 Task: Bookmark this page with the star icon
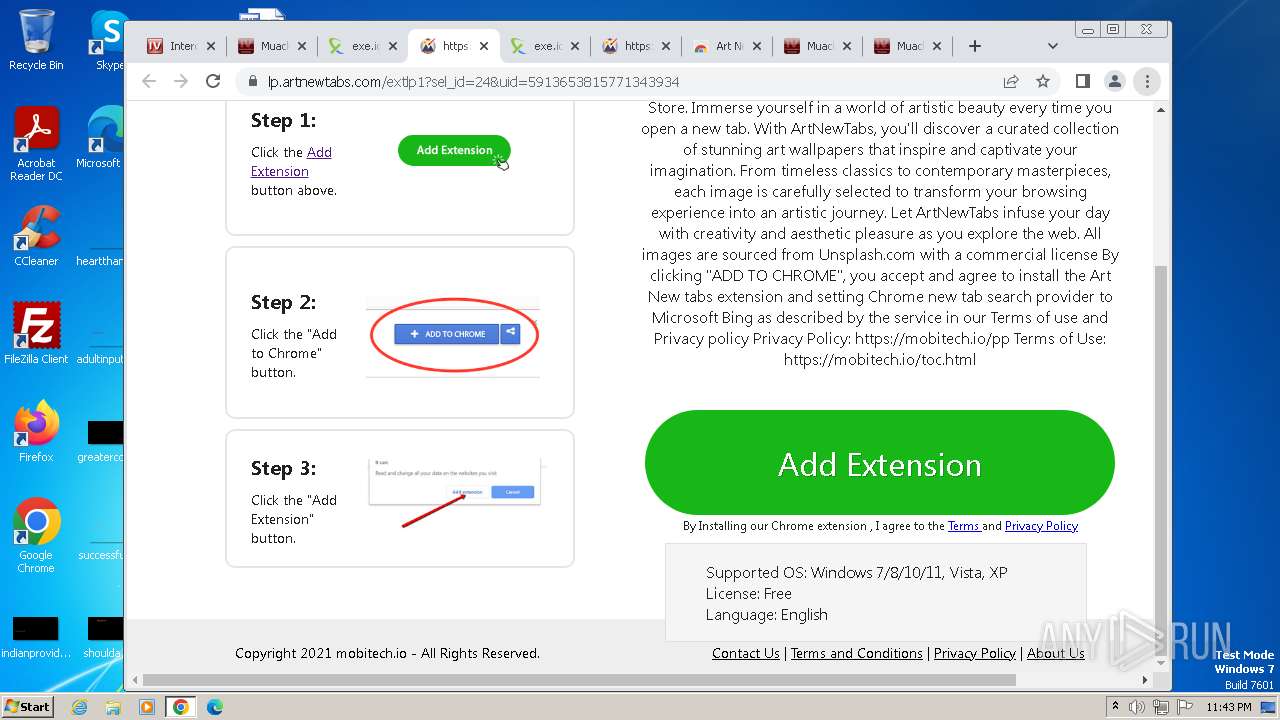tap(1043, 82)
